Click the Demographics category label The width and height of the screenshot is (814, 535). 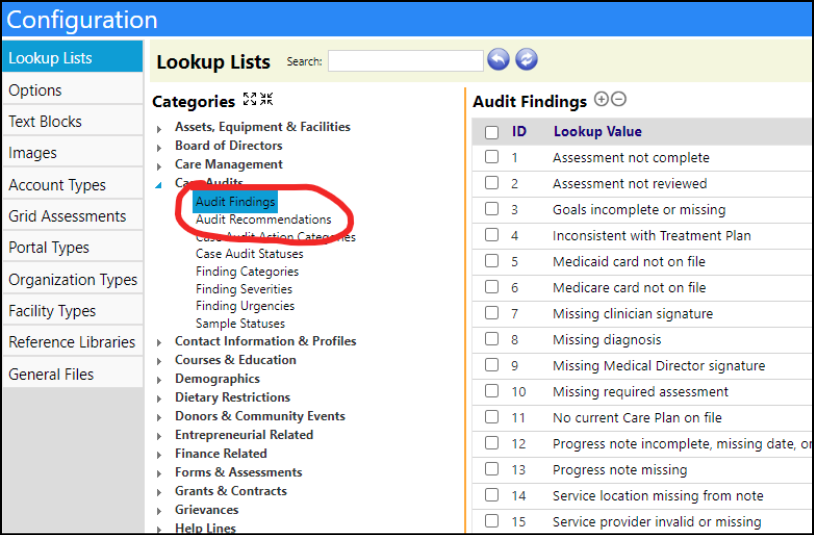click(x=217, y=379)
